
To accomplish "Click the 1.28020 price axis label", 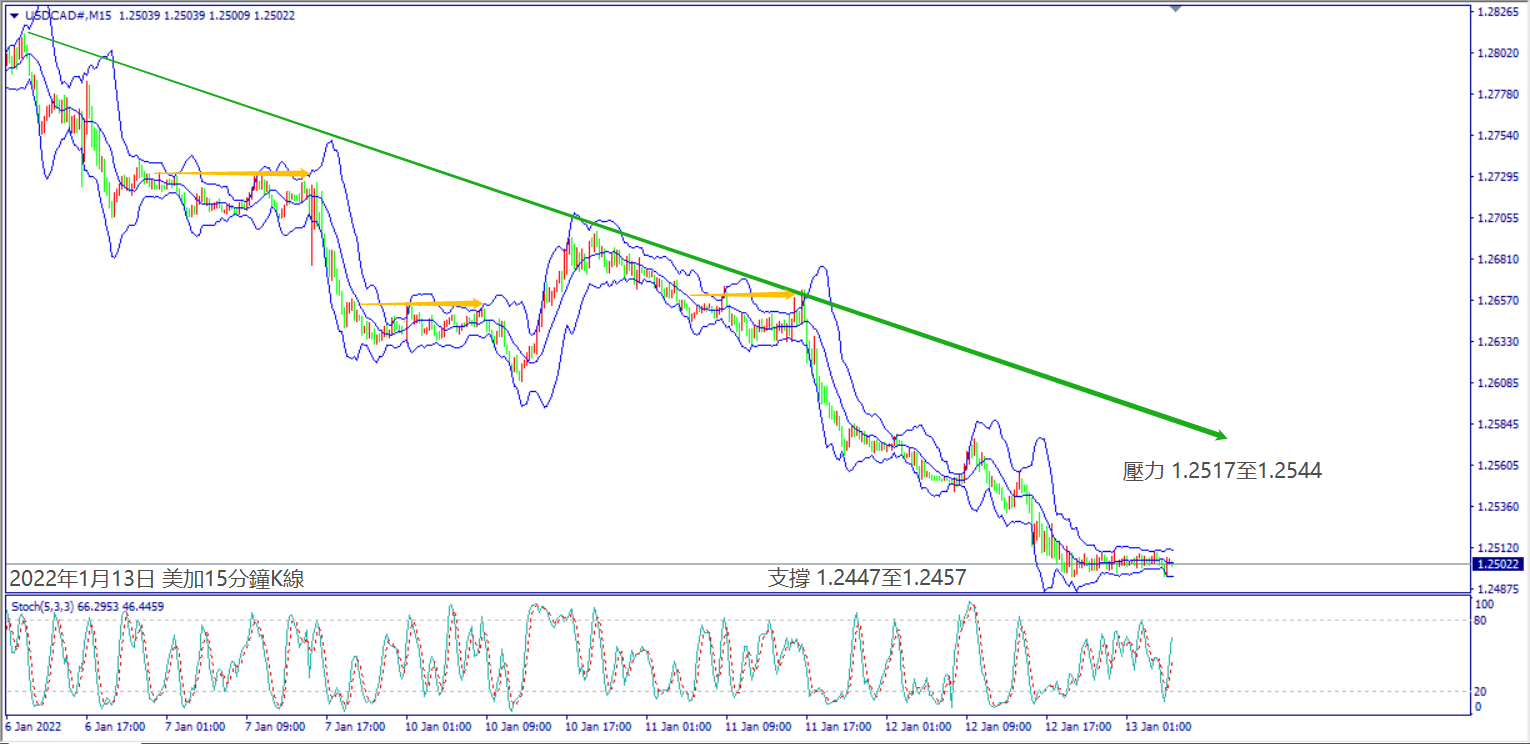I will pyautogui.click(x=1497, y=53).
